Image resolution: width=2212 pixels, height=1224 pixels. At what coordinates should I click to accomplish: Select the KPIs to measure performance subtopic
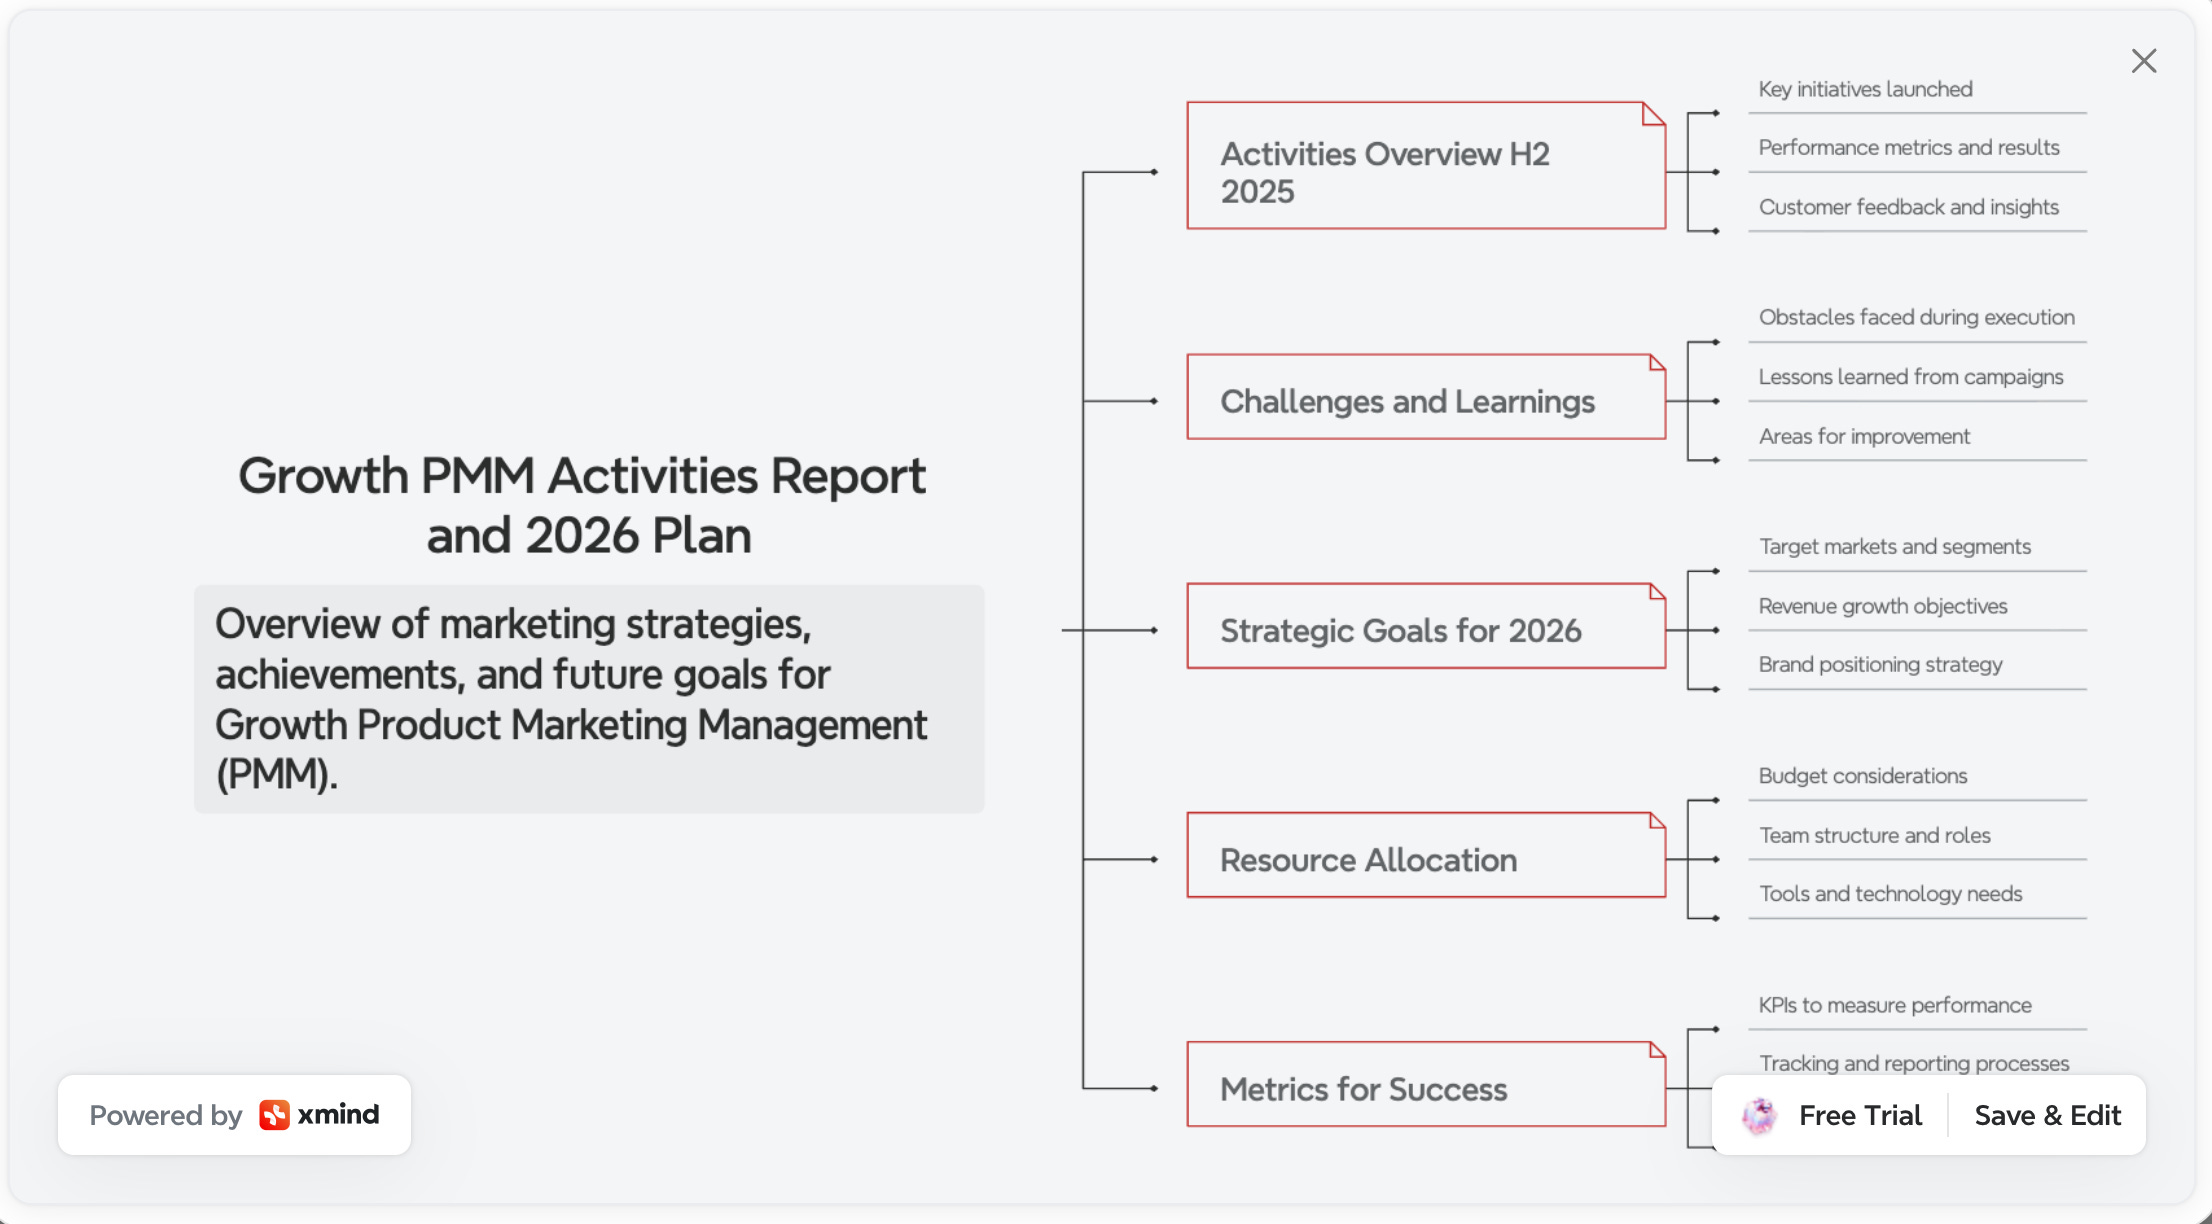[1894, 1005]
